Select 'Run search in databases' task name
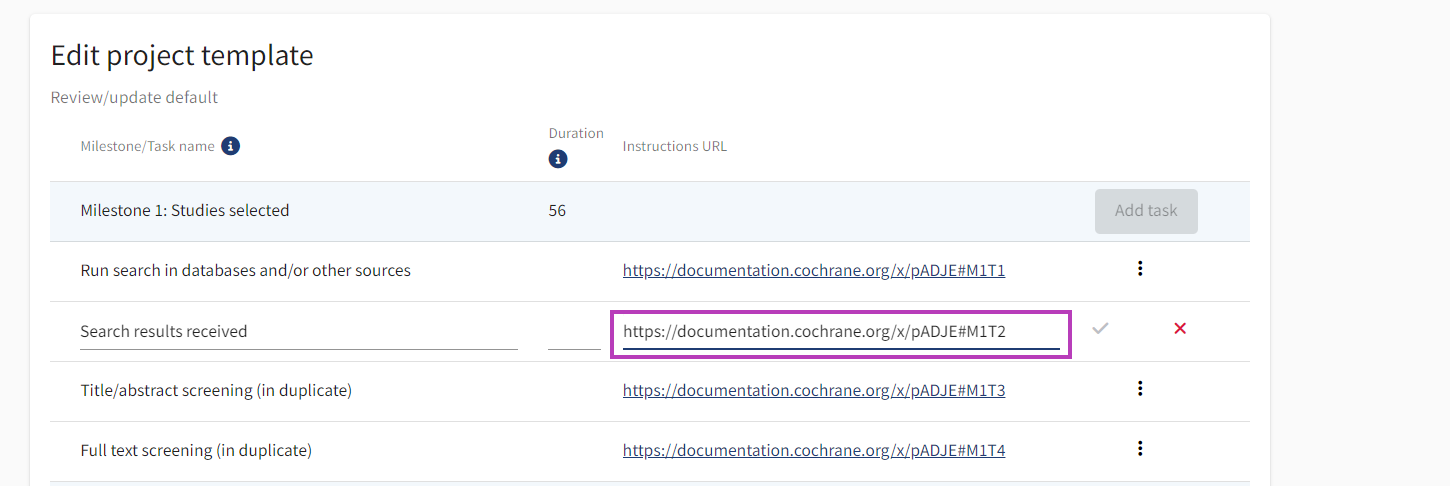1450x486 pixels. 245,270
